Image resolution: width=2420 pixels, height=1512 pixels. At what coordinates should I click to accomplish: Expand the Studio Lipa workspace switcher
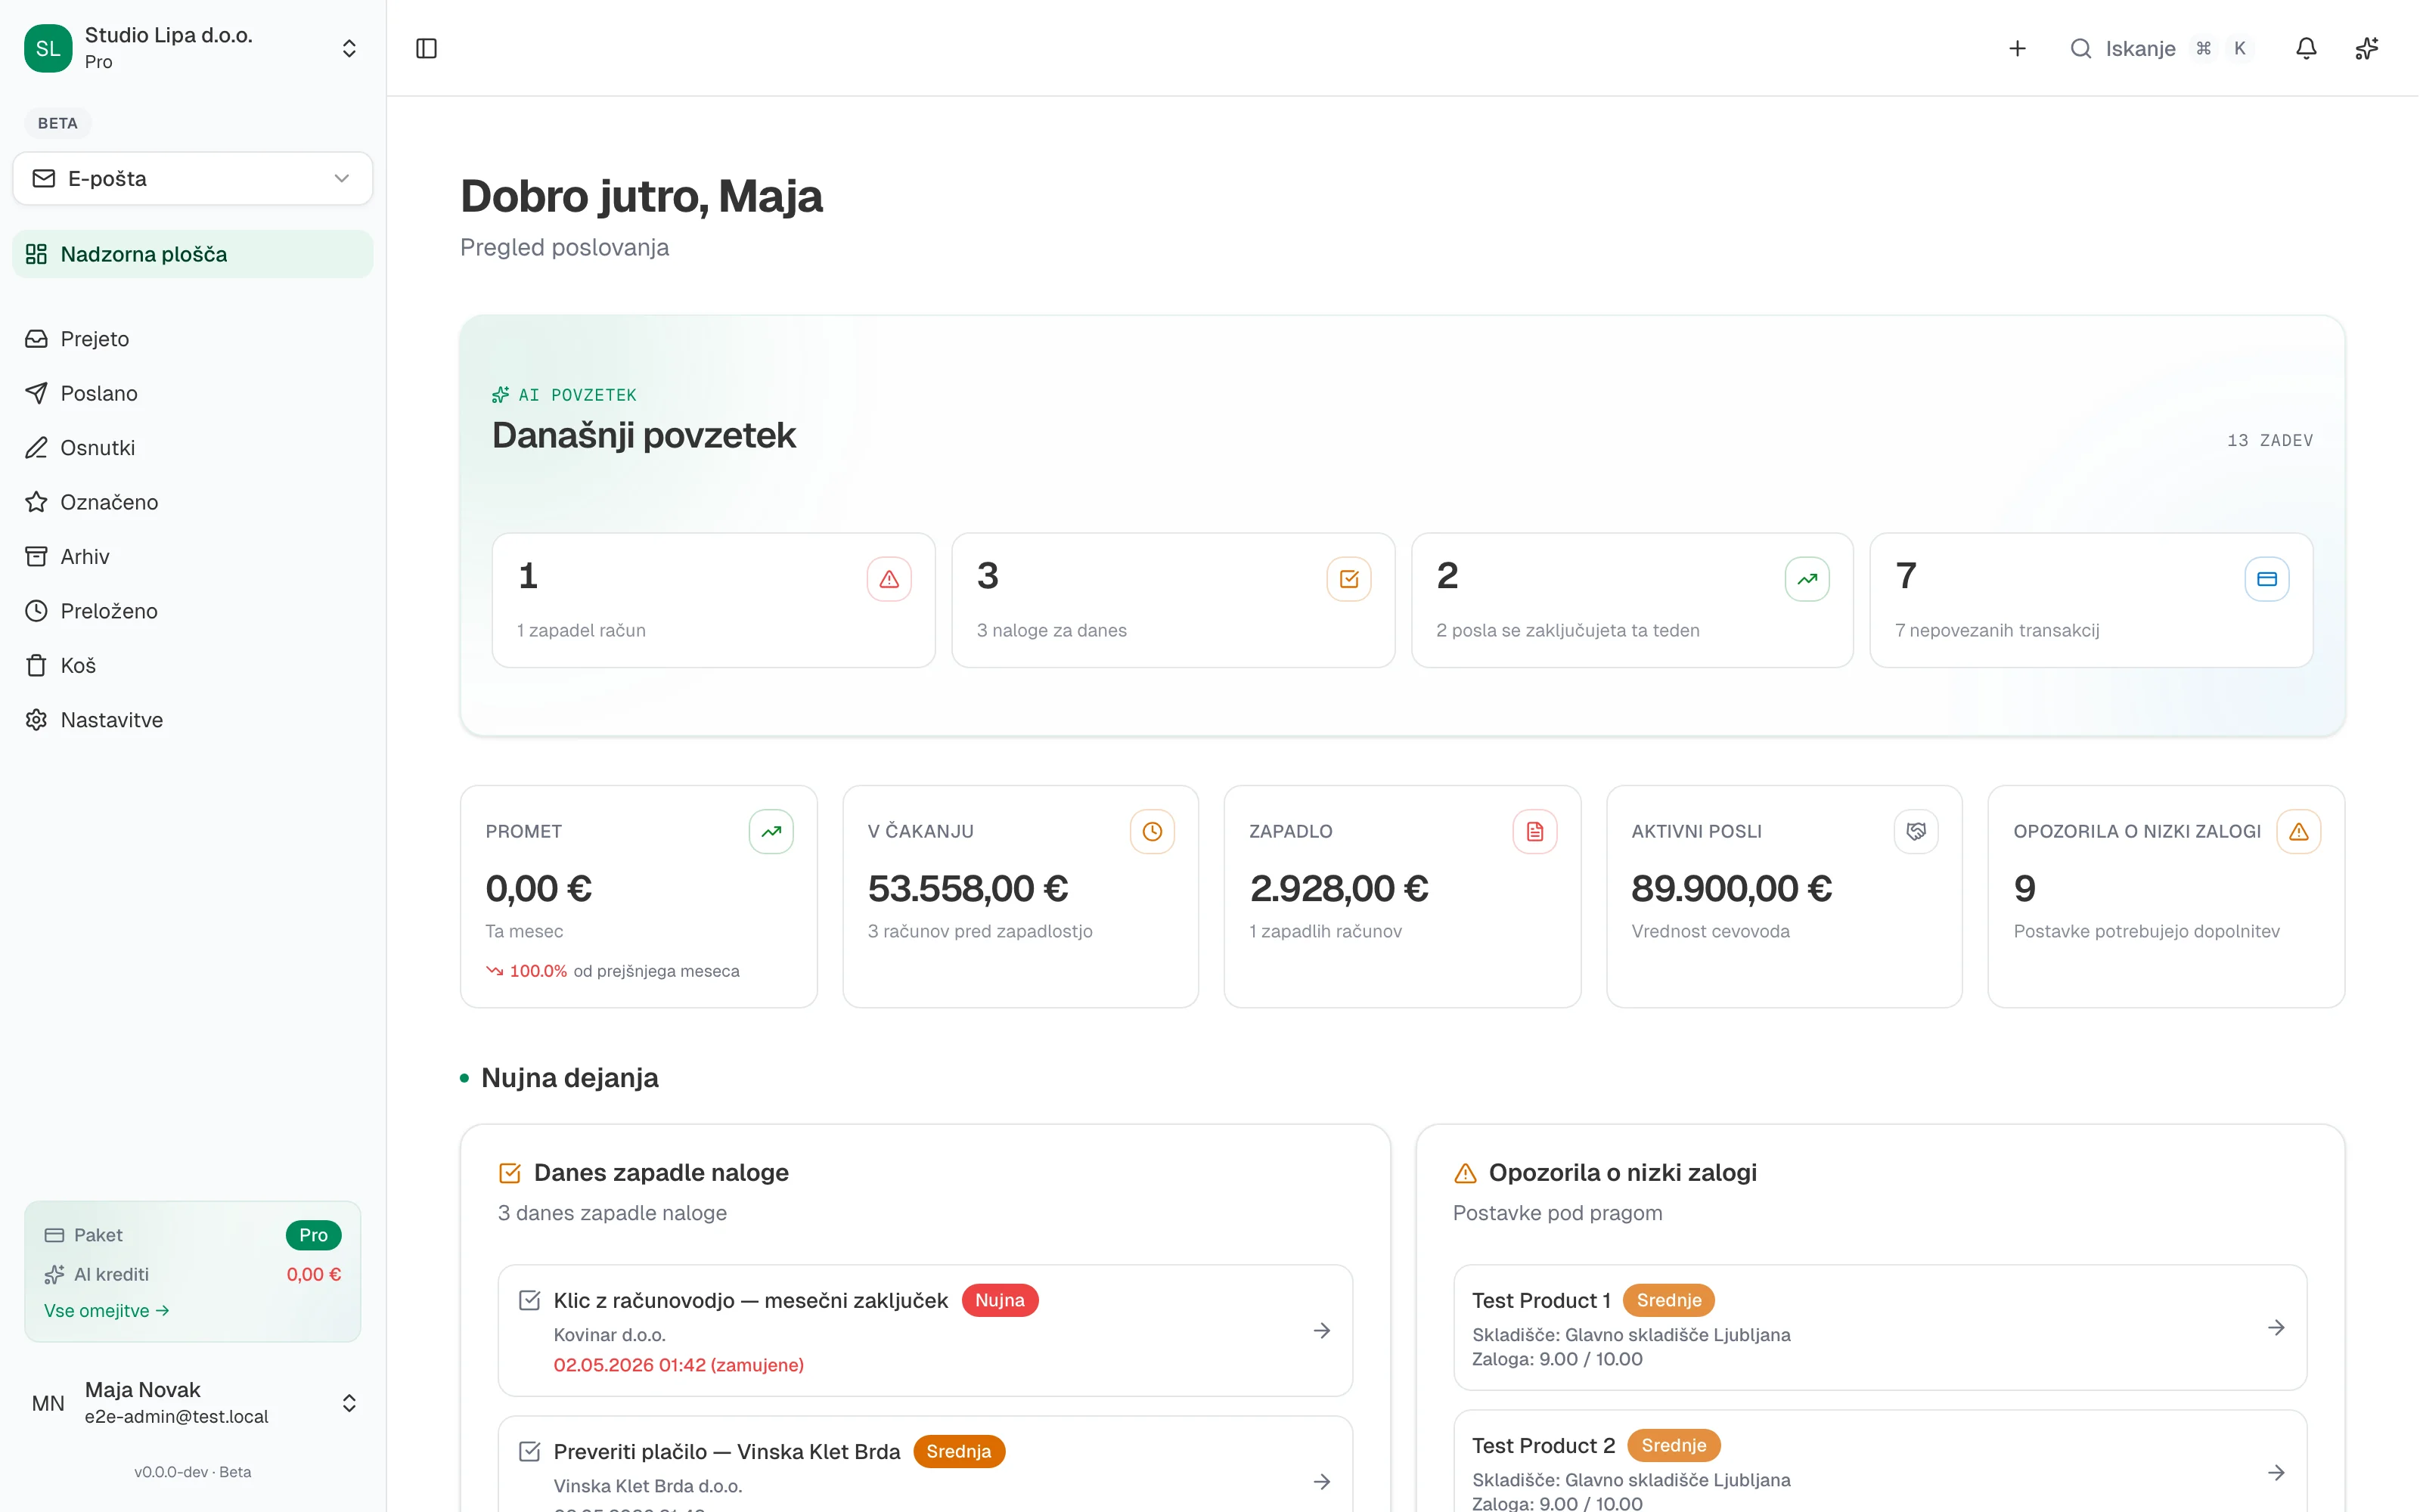coord(349,48)
